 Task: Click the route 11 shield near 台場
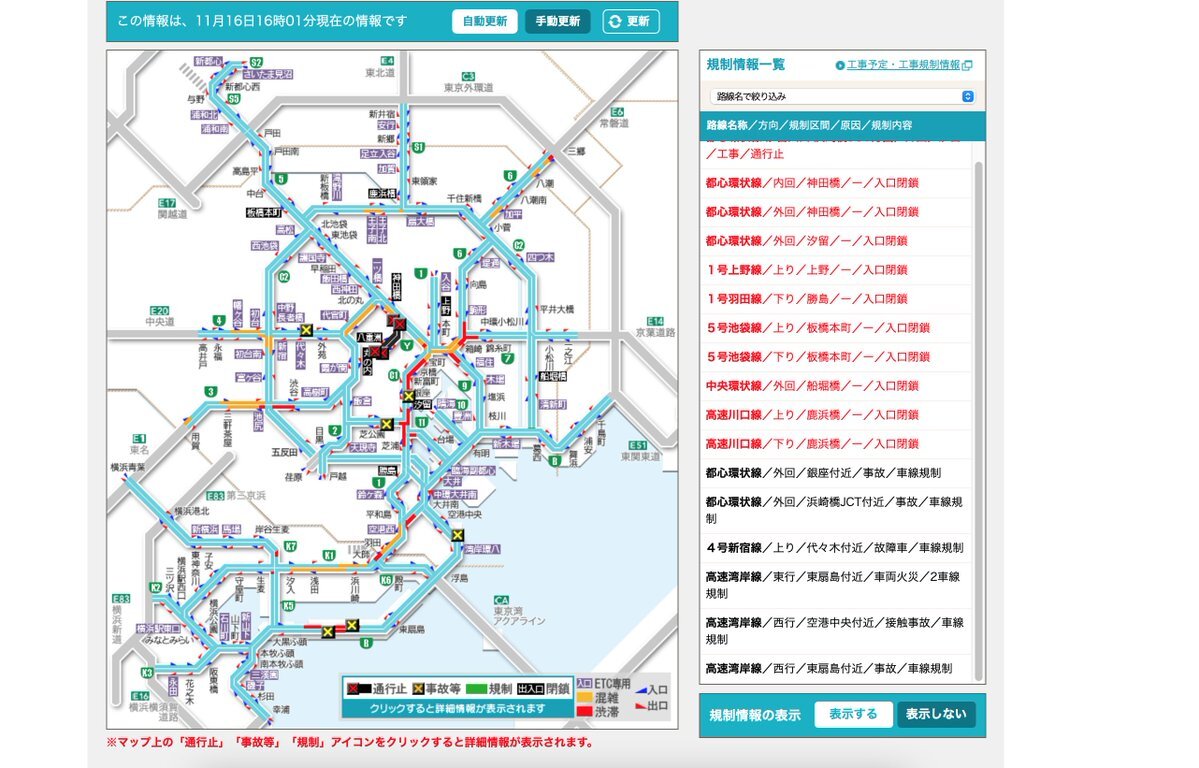pyautogui.click(x=422, y=421)
